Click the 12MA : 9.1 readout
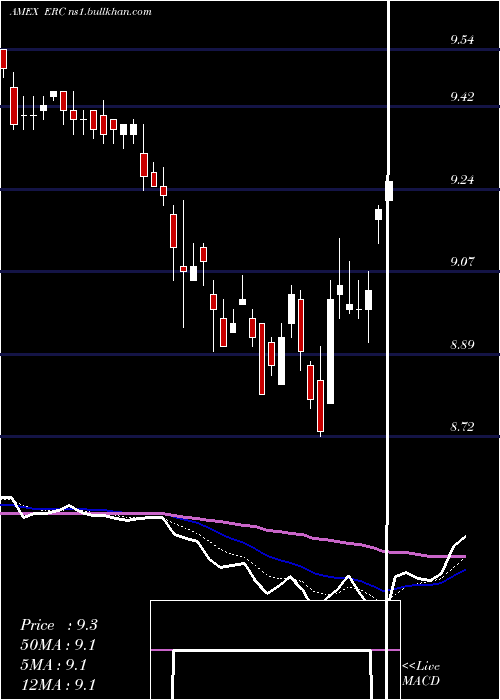This screenshot has width=500, height=700. point(58,684)
